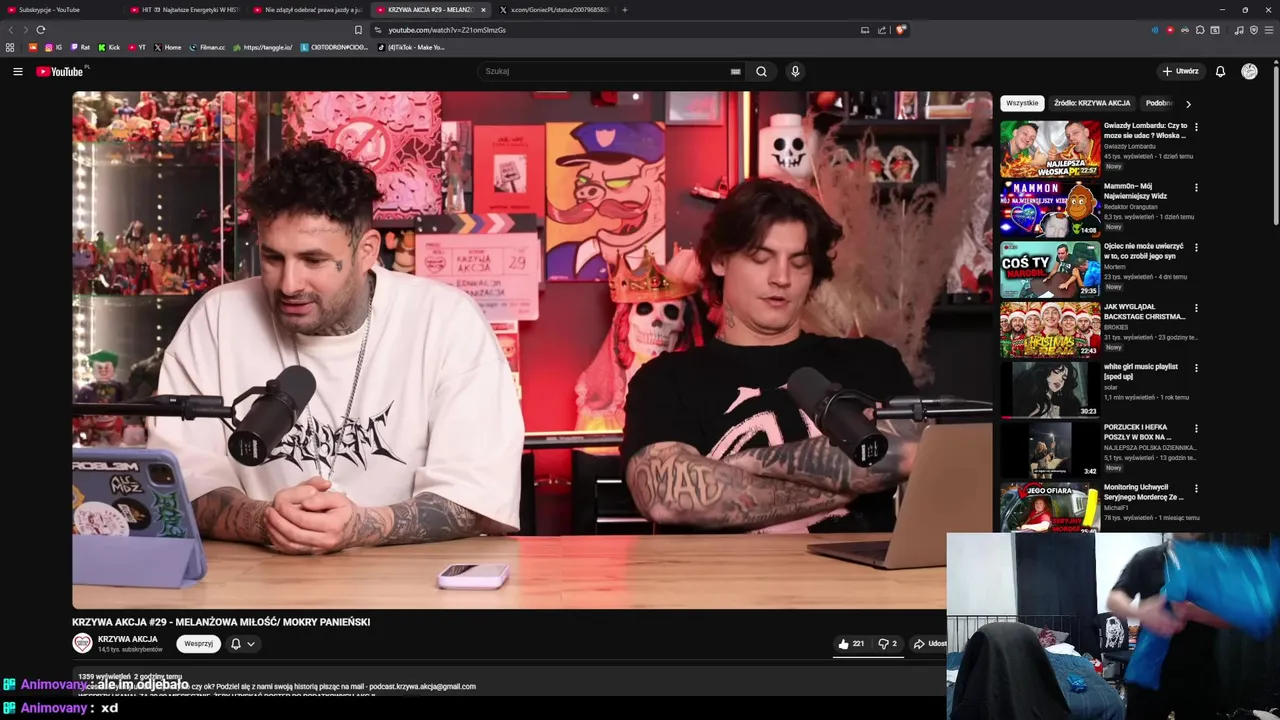1280x720 pixels.
Task: Open PORZUCEK I HEFKA thumbnail
Action: point(1050,450)
